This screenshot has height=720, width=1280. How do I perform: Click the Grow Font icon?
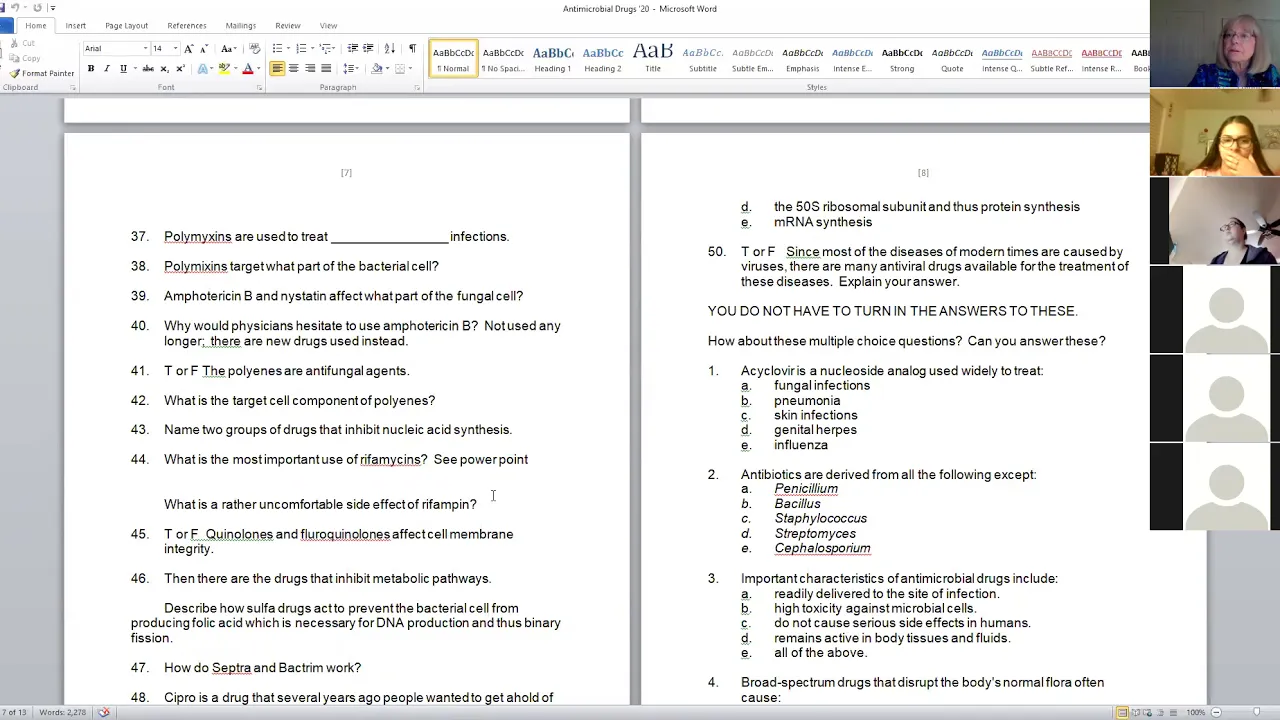point(188,48)
